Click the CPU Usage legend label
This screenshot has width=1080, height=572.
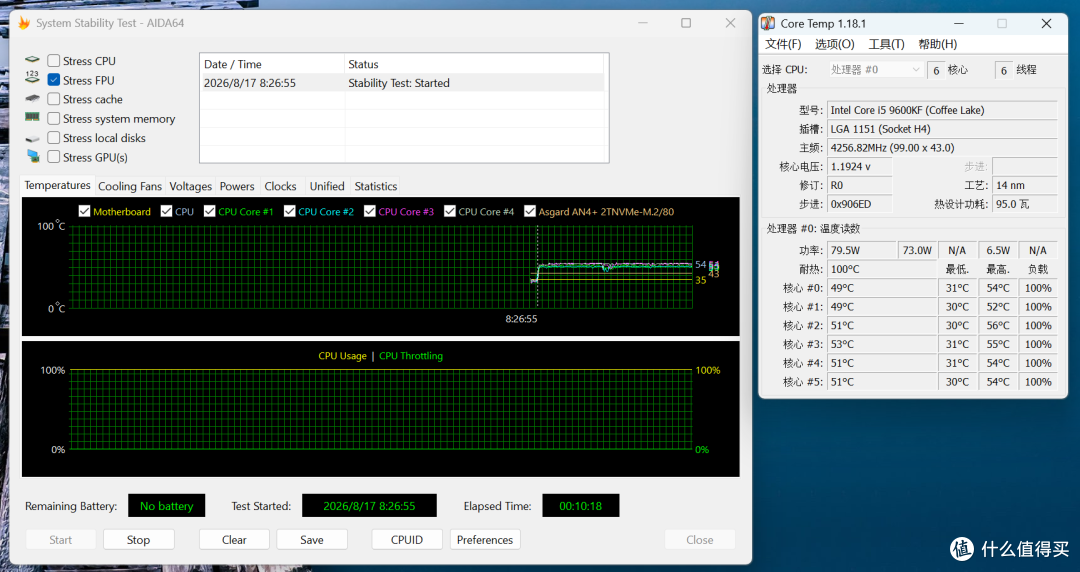coord(342,356)
